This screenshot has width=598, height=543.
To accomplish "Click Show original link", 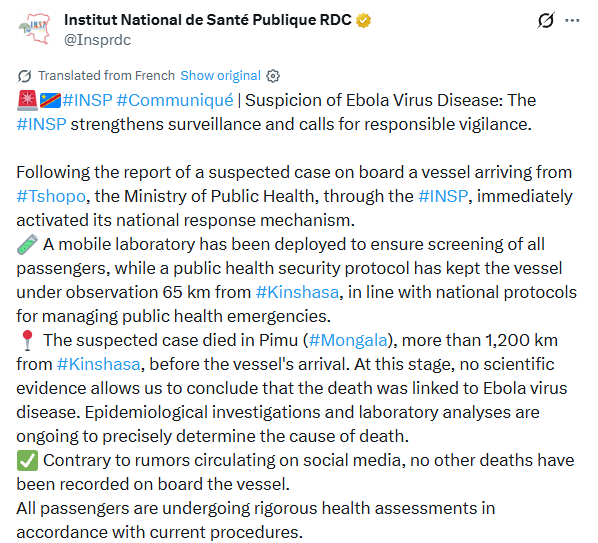I will (x=220, y=76).
